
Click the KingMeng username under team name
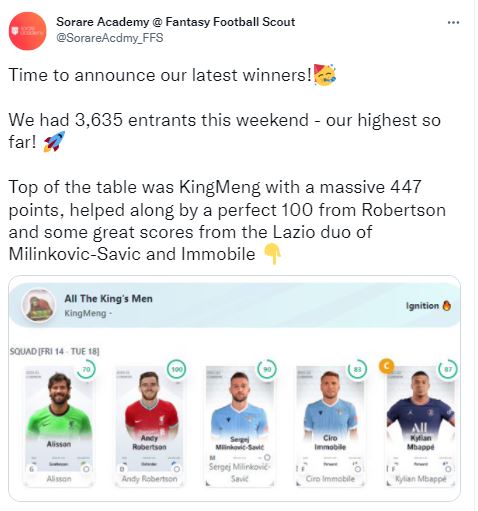pyautogui.click(x=85, y=313)
